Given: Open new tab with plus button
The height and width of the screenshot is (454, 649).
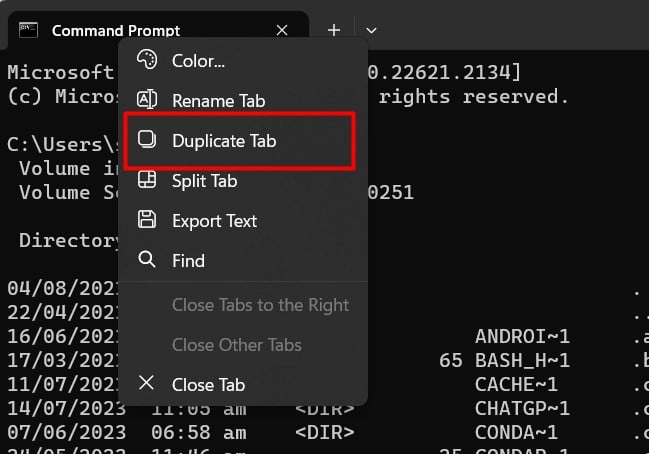Looking at the screenshot, I should [334, 30].
